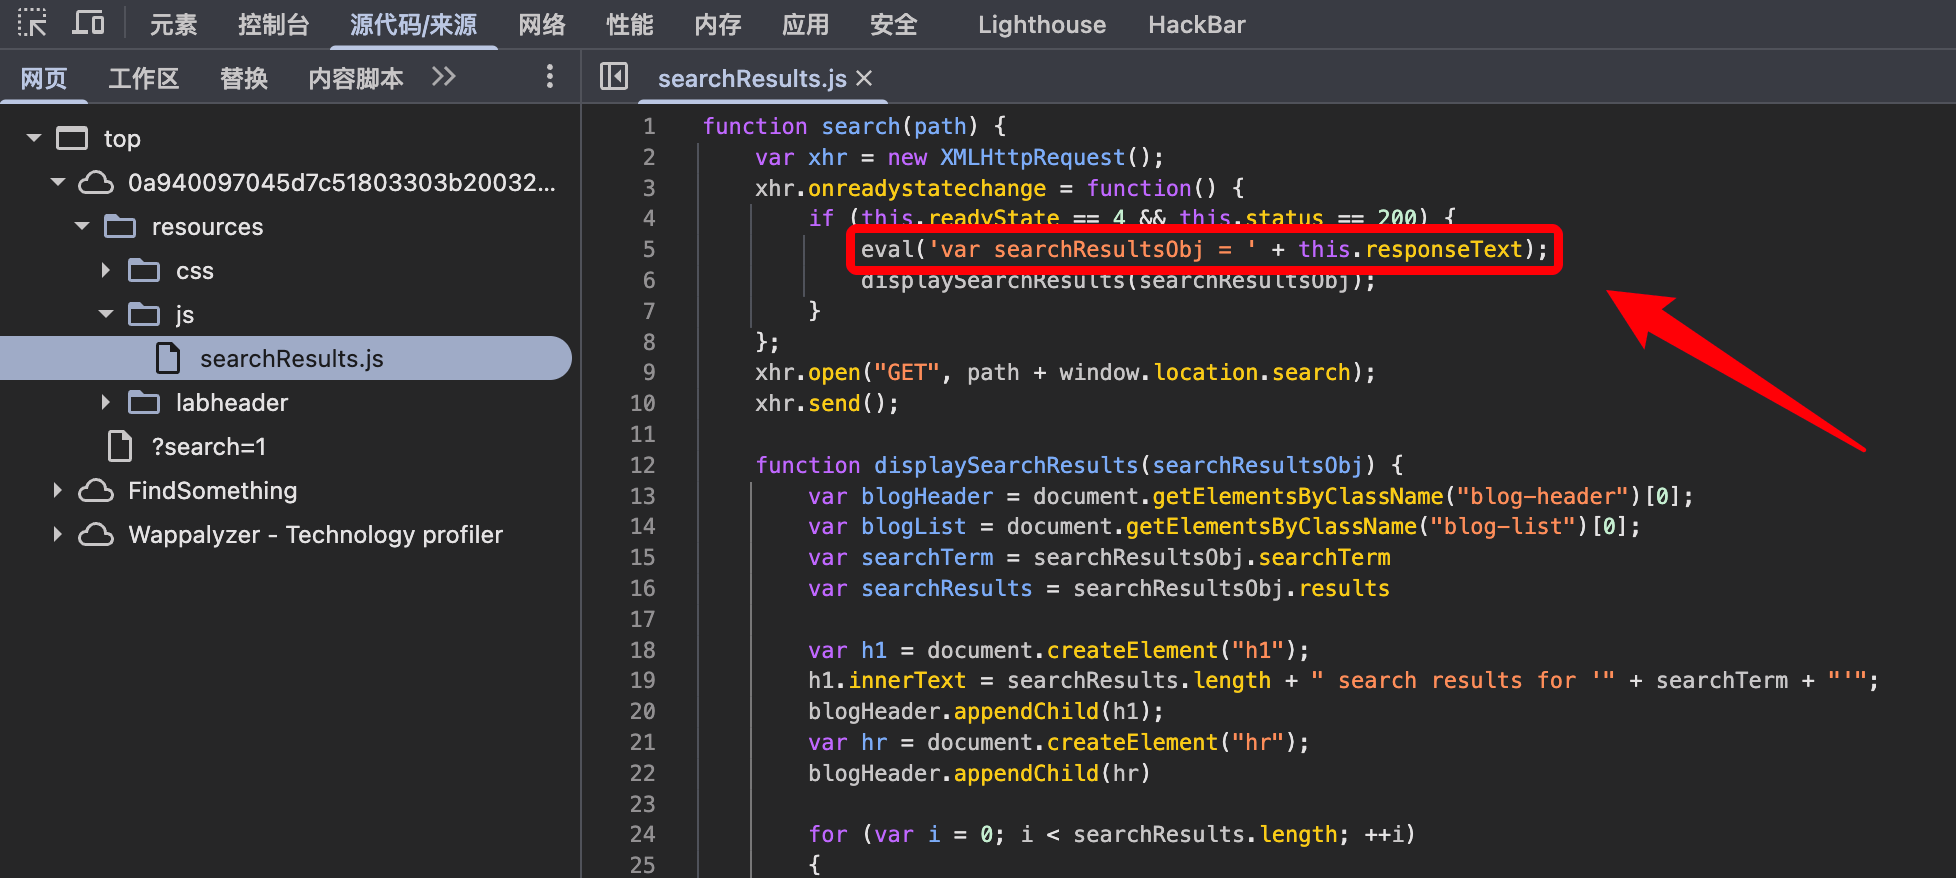Collapse the js folder arrow

[x=106, y=315]
